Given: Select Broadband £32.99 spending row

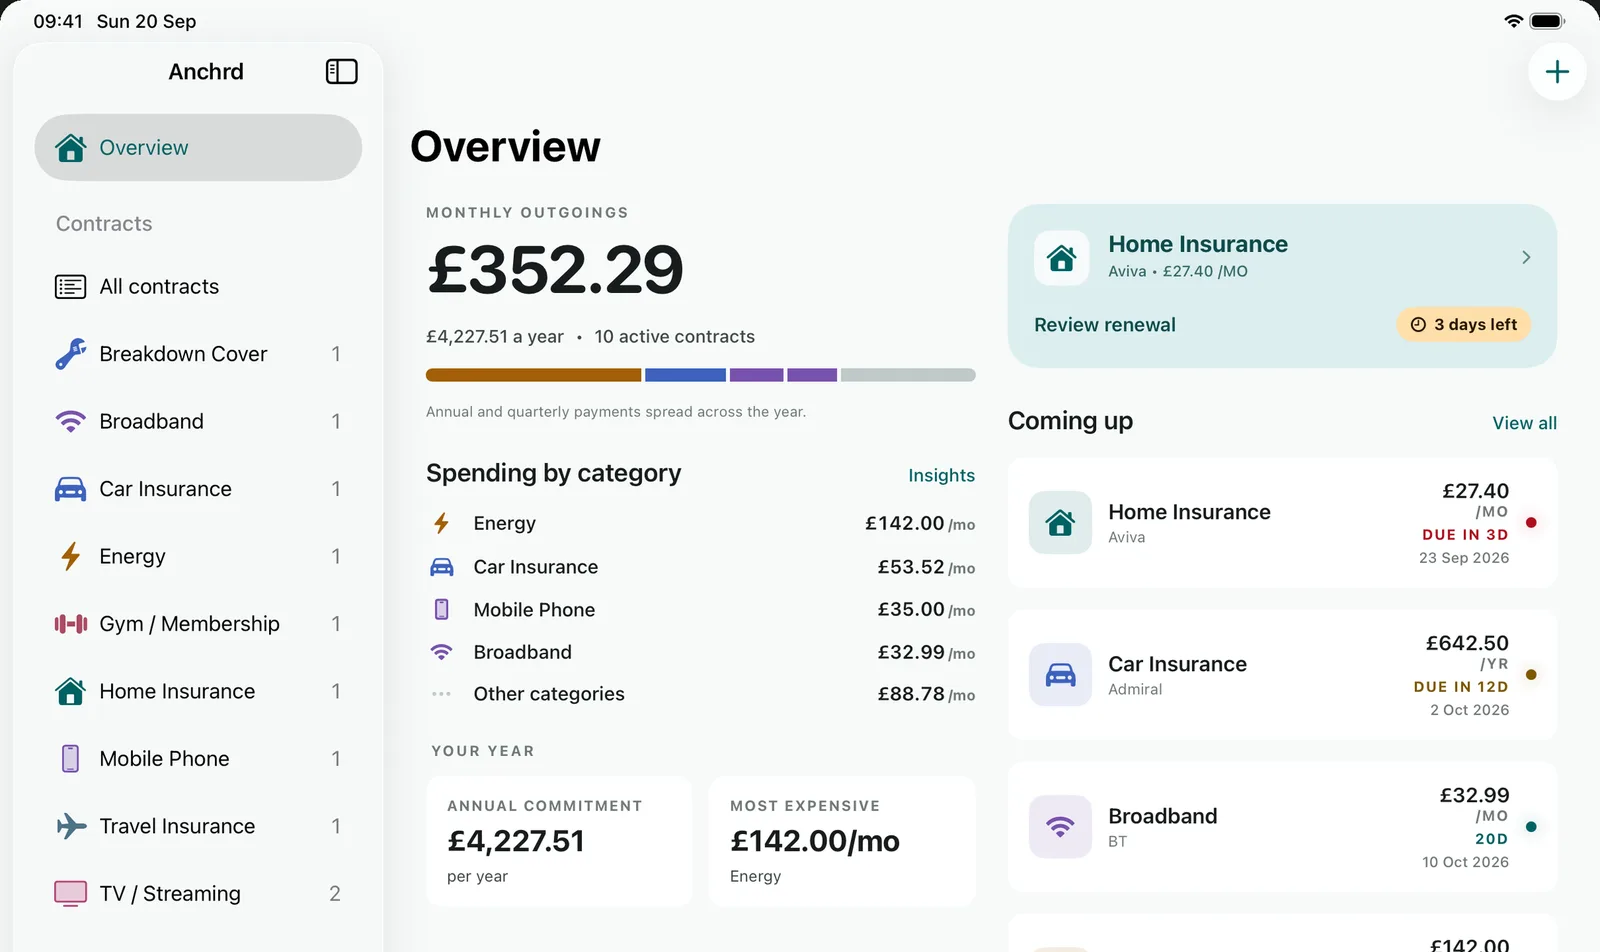Looking at the screenshot, I should [x=701, y=653].
